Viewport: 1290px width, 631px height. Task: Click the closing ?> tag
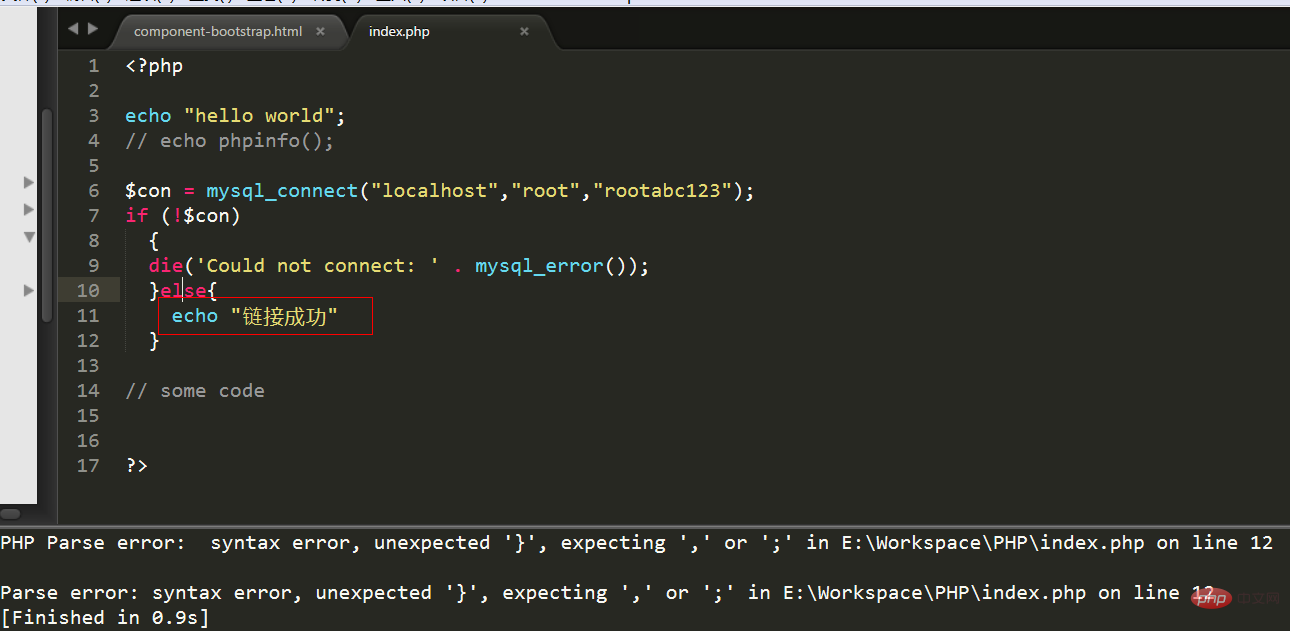tap(136, 466)
